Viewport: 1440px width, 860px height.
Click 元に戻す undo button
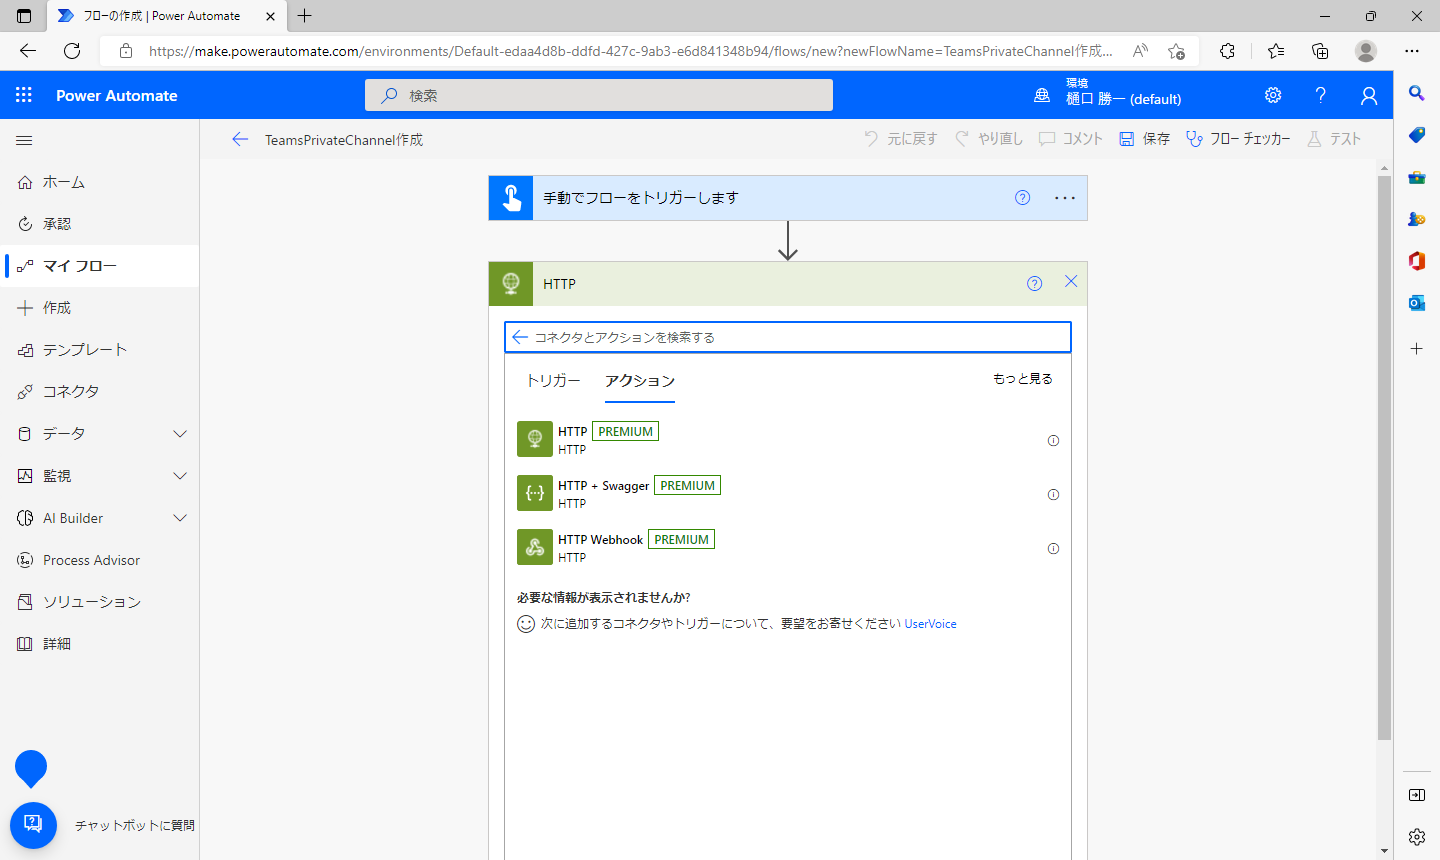point(901,139)
